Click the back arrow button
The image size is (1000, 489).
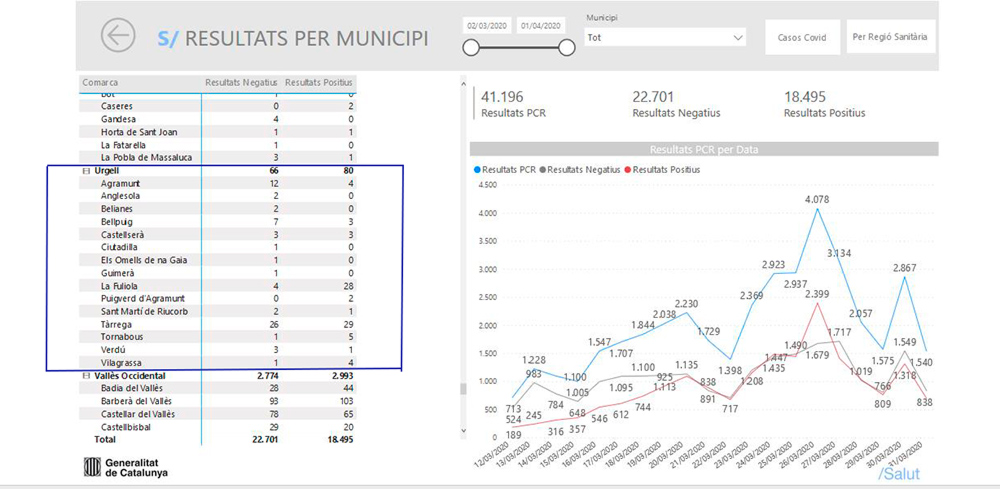(x=118, y=37)
